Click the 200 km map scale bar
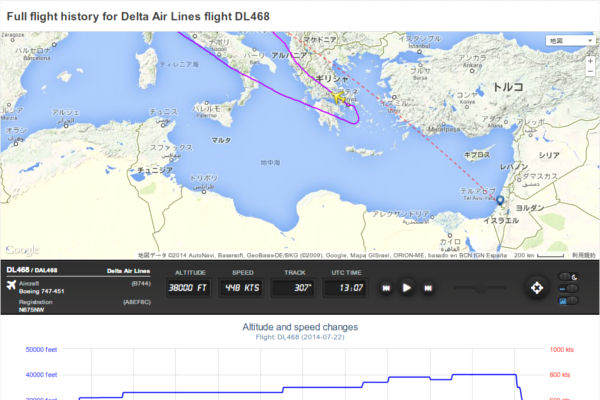The width and height of the screenshot is (600, 400). pyautogui.click(x=550, y=255)
